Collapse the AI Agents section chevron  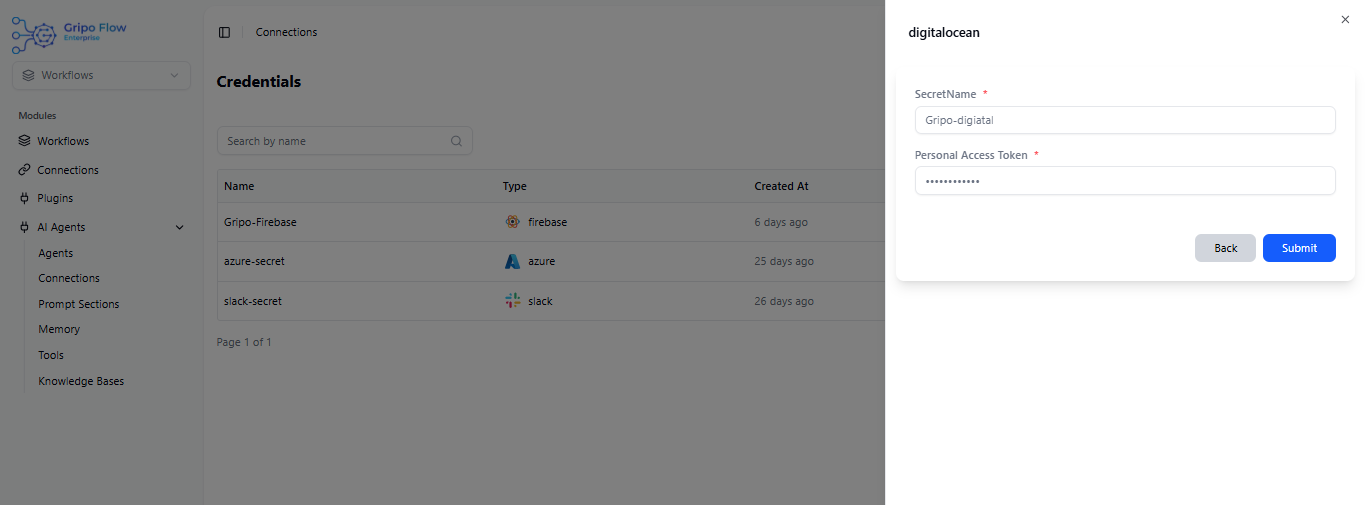(180, 227)
